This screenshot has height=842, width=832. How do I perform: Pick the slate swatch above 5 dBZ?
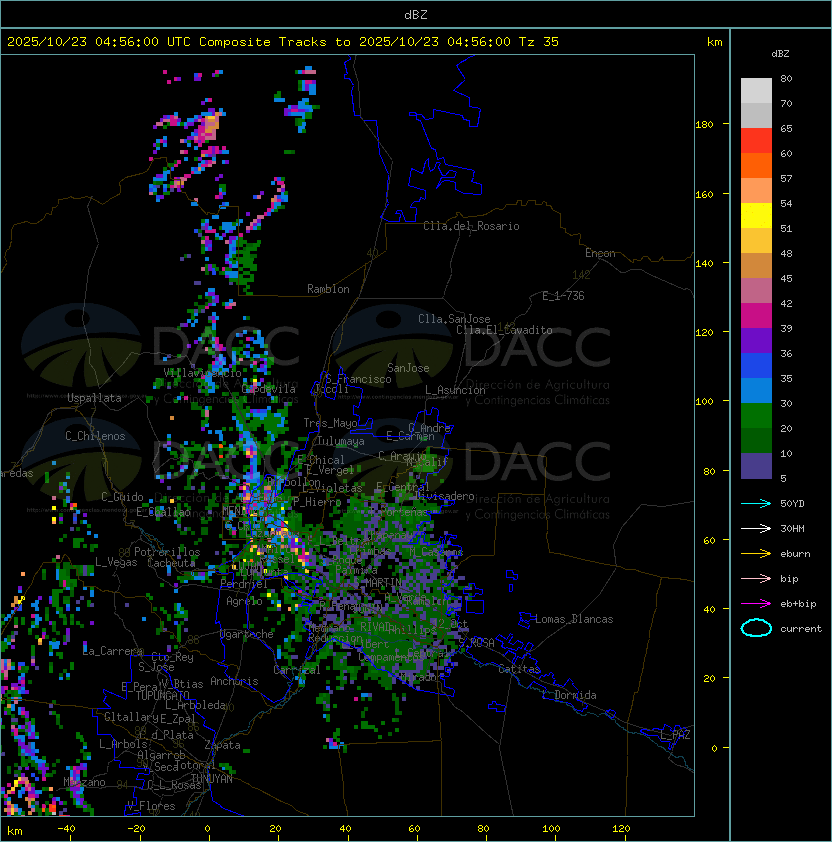click(756, 466)
